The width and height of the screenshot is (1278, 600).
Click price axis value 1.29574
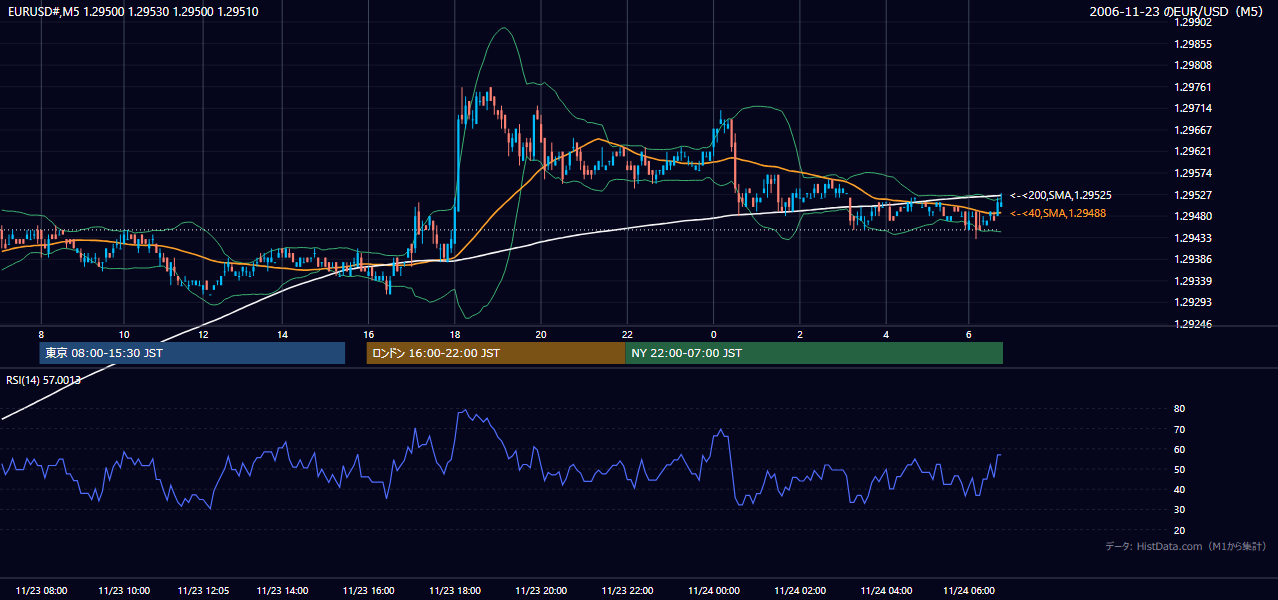(x=1193, y=174)
